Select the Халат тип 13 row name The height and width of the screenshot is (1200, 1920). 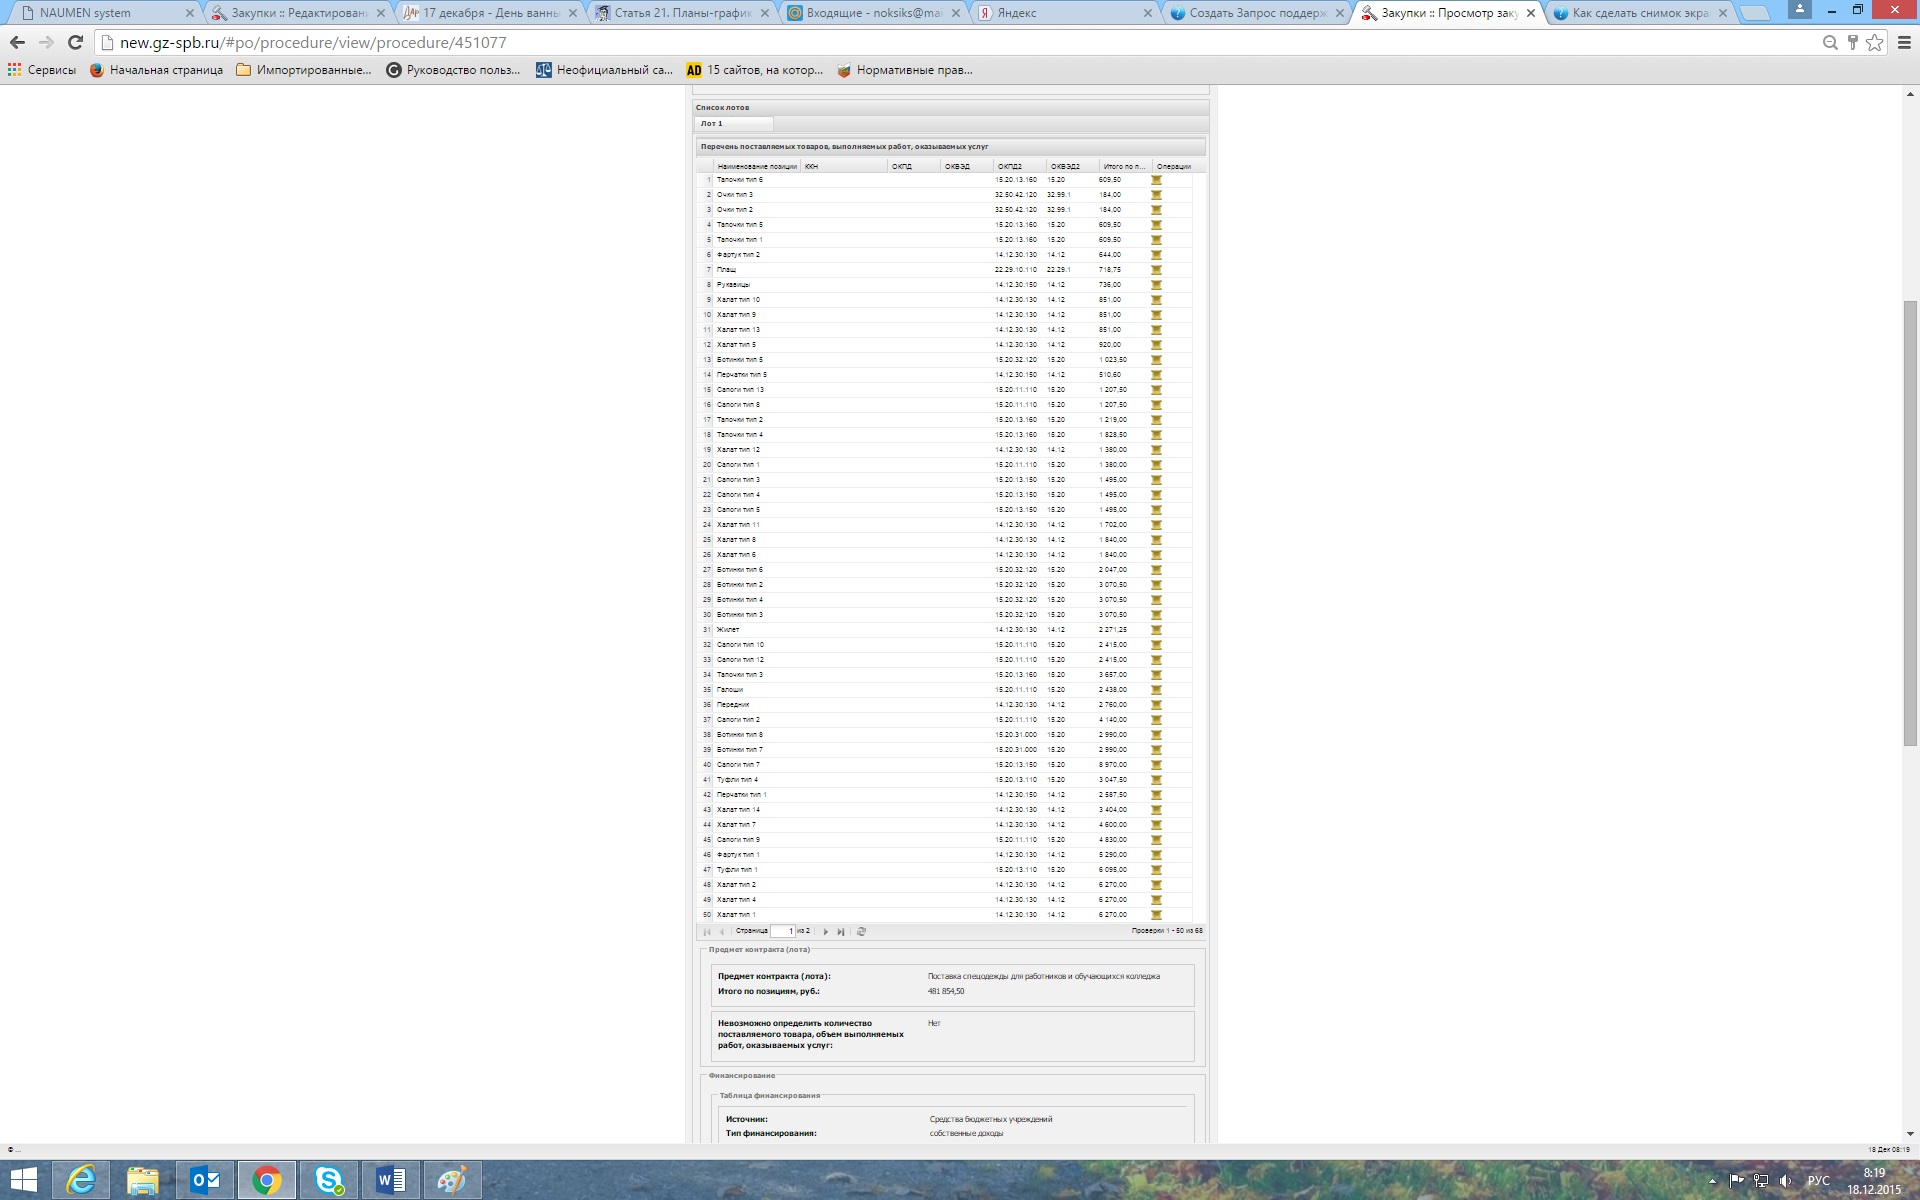(738, 330)
